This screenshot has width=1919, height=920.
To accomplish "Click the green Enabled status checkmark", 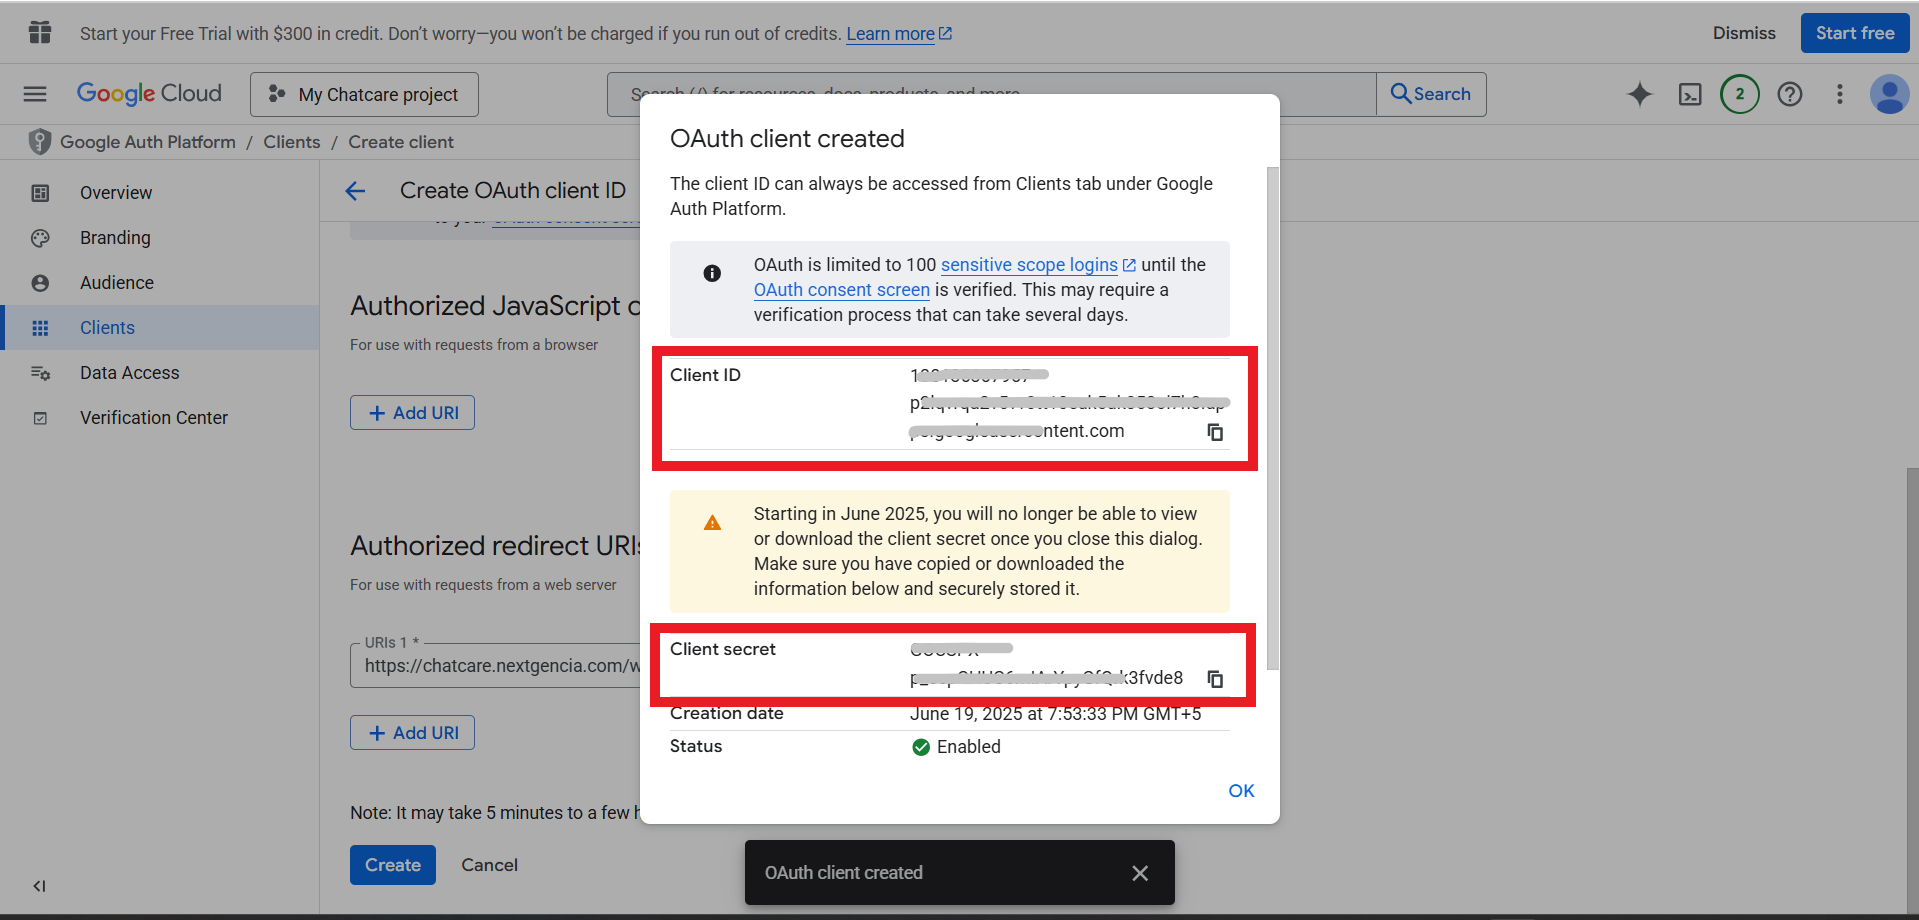I will (921, 747).
